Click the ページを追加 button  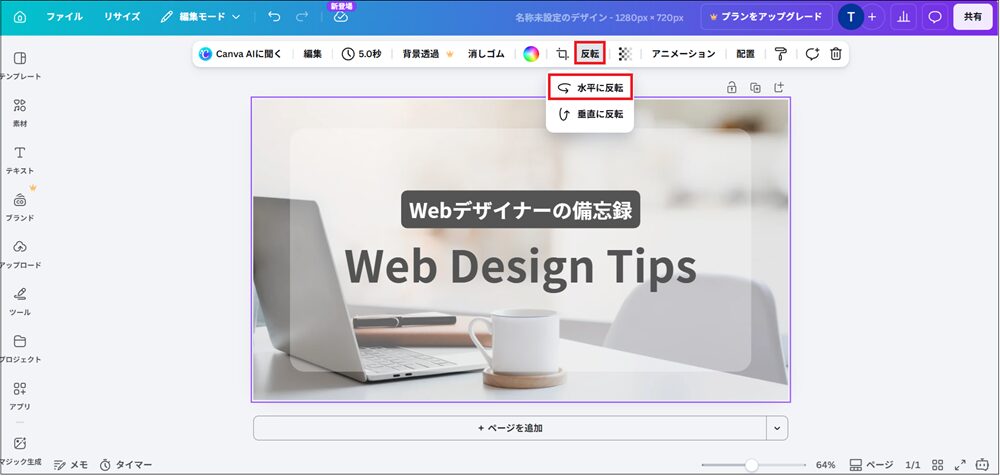click(x=510, y=428)
